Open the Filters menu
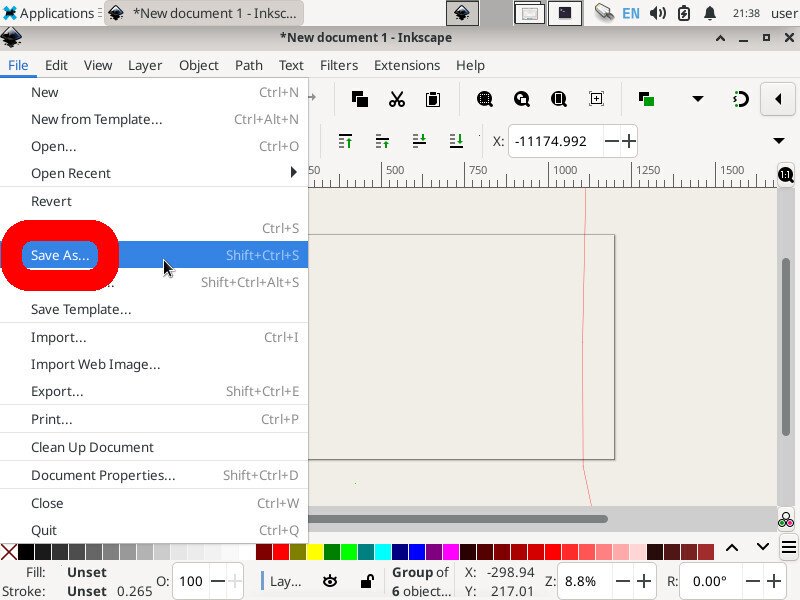This screenshot has height=600, width=800. (339, 65)
